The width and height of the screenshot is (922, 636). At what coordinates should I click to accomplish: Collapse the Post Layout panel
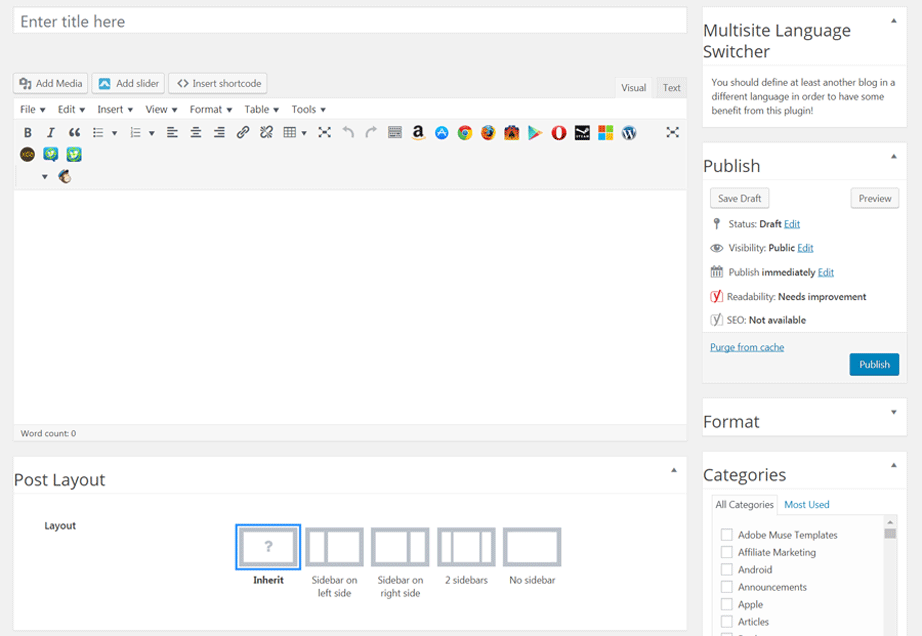[x=674, y=471]
